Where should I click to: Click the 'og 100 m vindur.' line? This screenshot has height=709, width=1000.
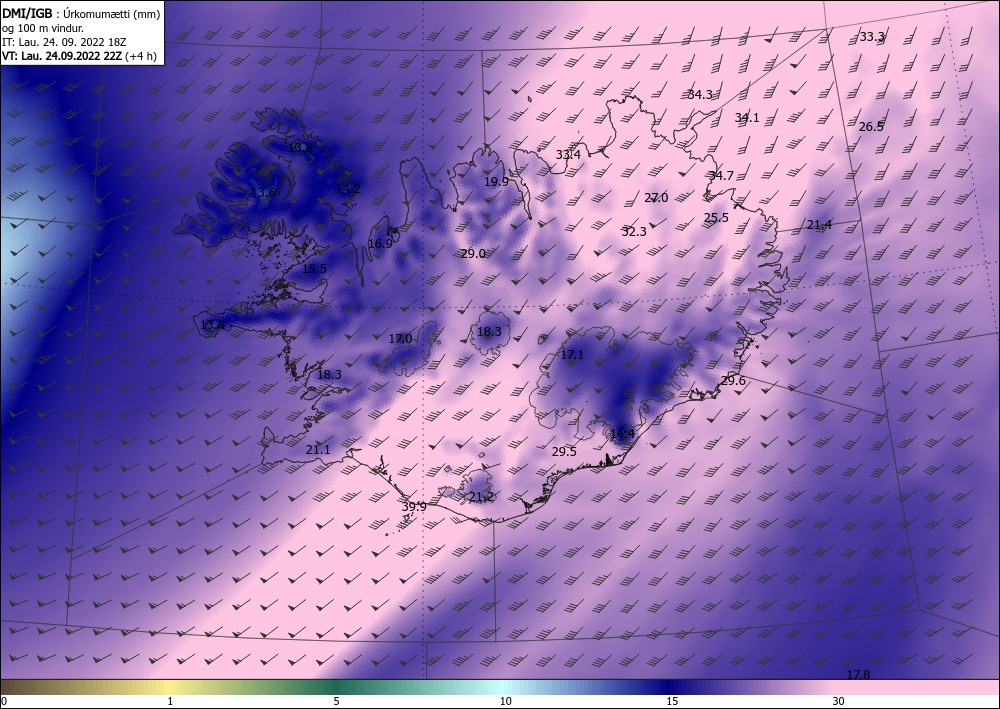tap(43, 28)
